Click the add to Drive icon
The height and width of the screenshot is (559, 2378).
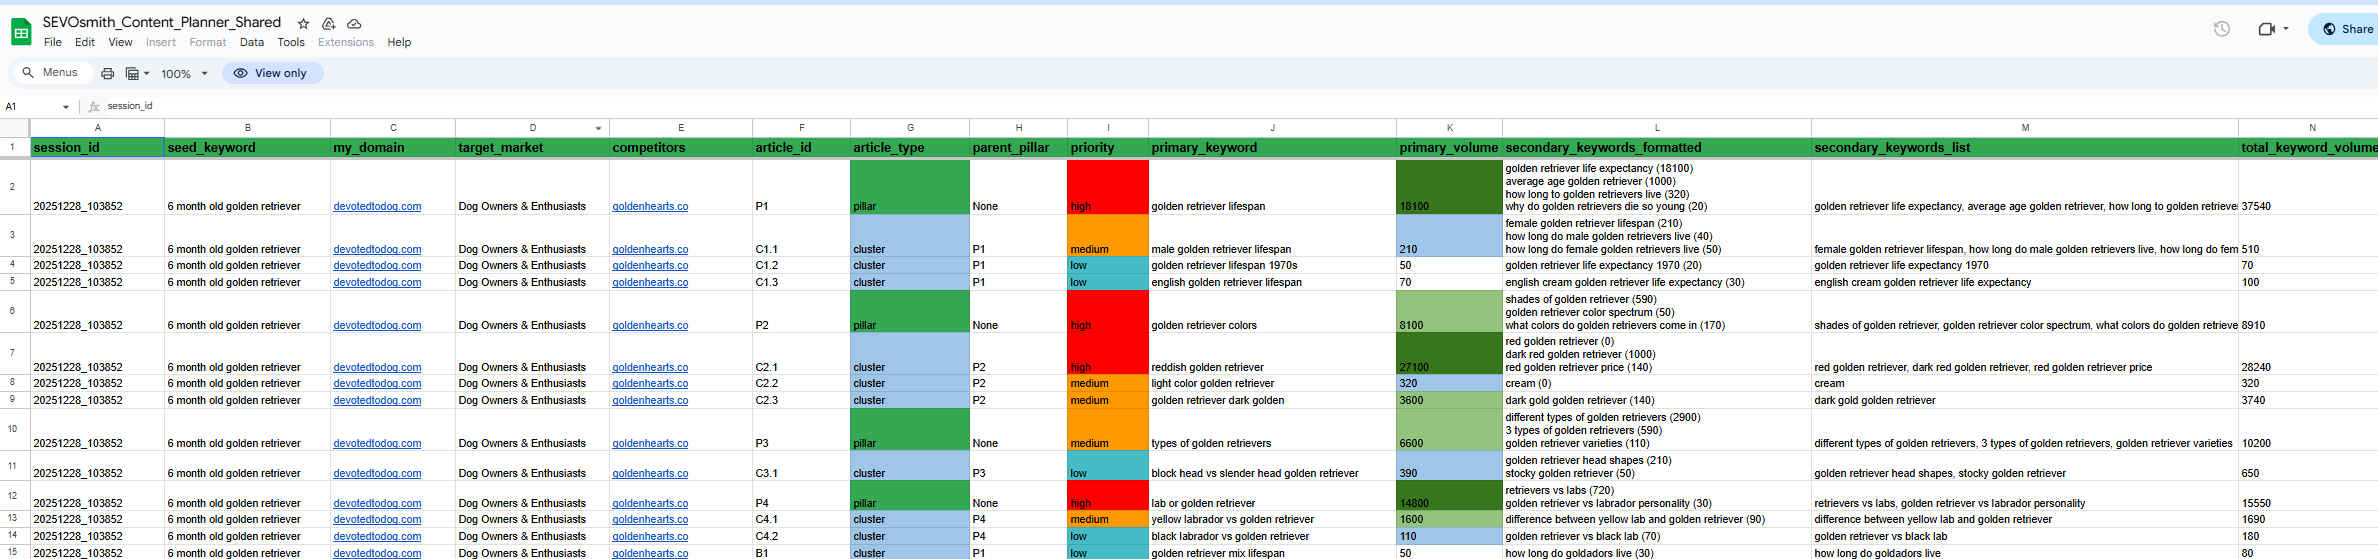click(328, 23)
